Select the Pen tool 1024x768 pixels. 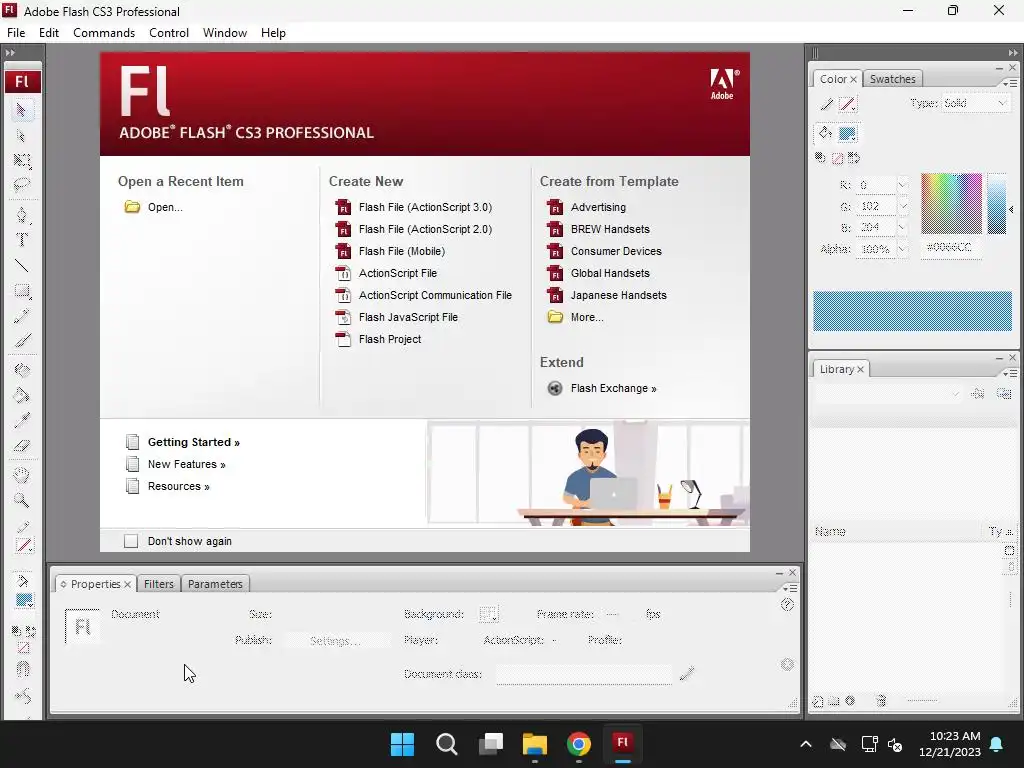(22, 215)
